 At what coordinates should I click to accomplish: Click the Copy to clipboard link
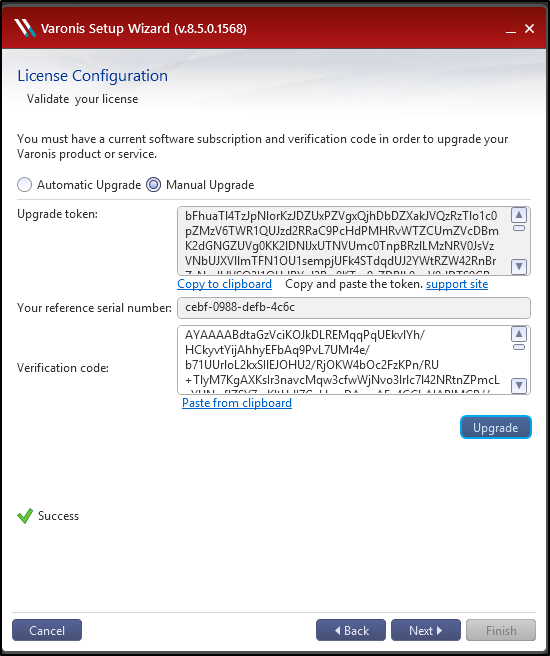225,284
